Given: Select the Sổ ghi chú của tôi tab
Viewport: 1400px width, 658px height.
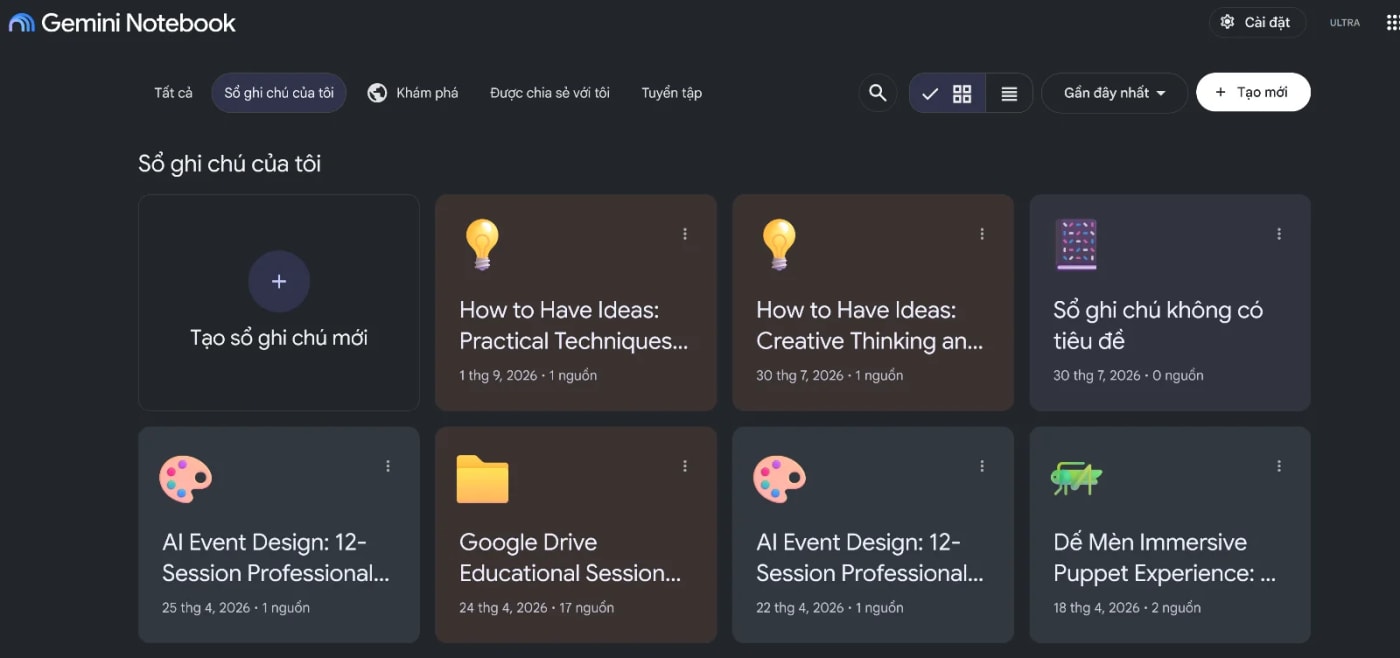Looking at the screenshot, I should (x=279, y=93).
